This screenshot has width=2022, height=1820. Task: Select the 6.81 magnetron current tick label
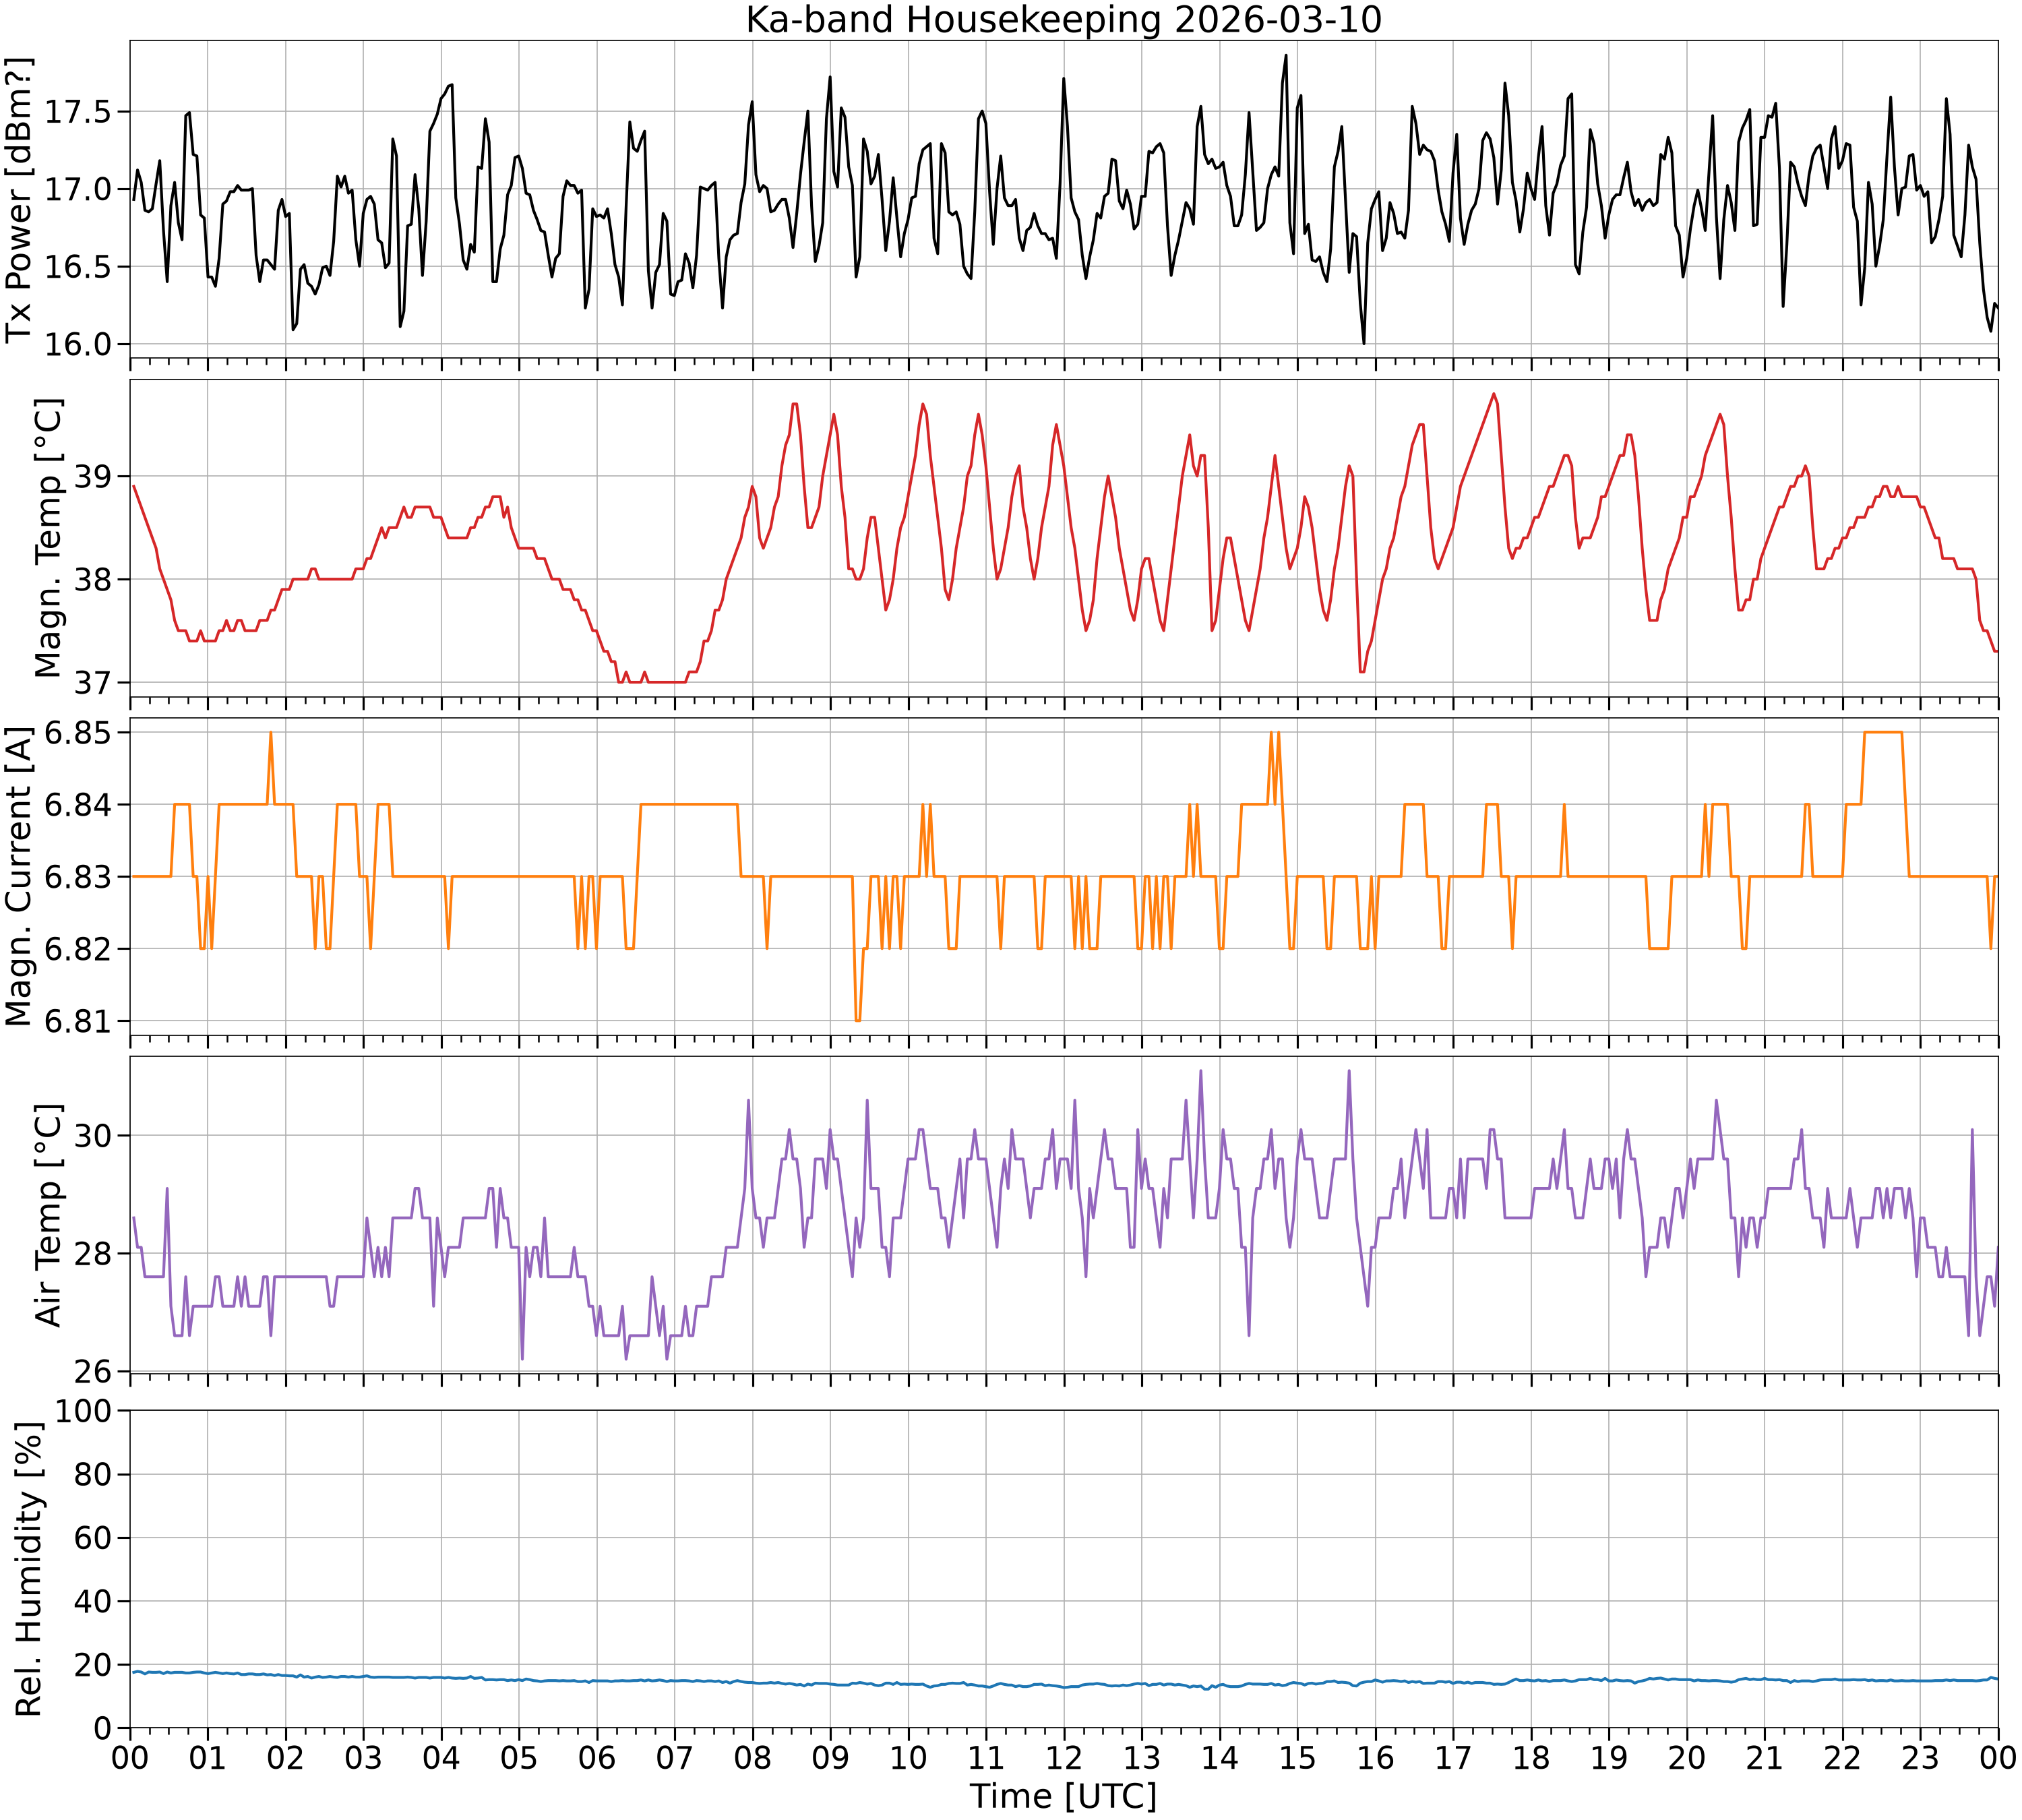[x=79, y=1021]
